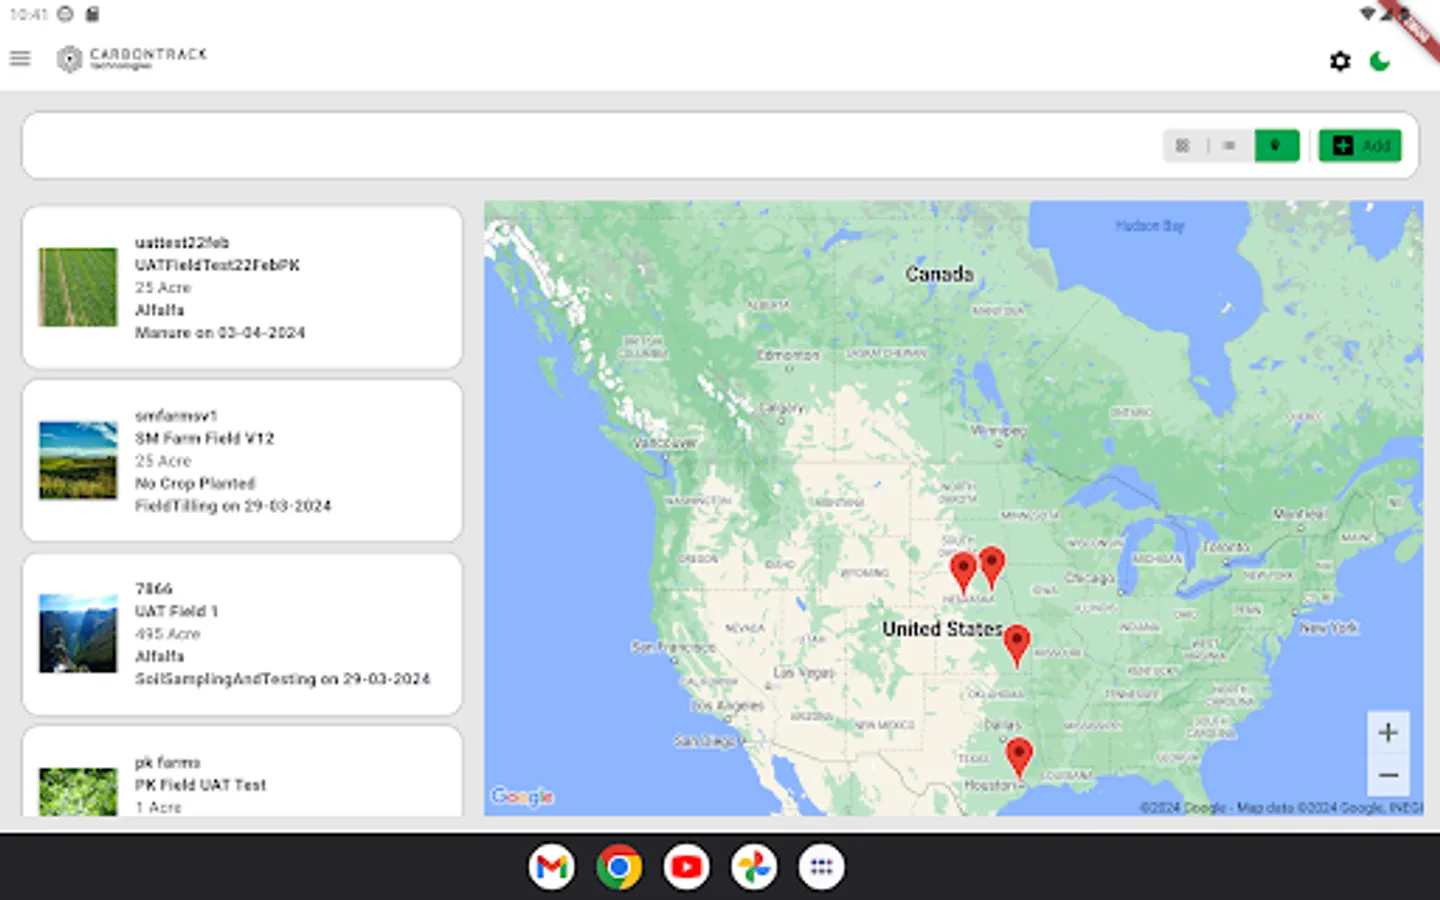Select 'PK Field UAT Test' field name
Image resolution: width=1440 pixels, height=900 pixels.
200,785
